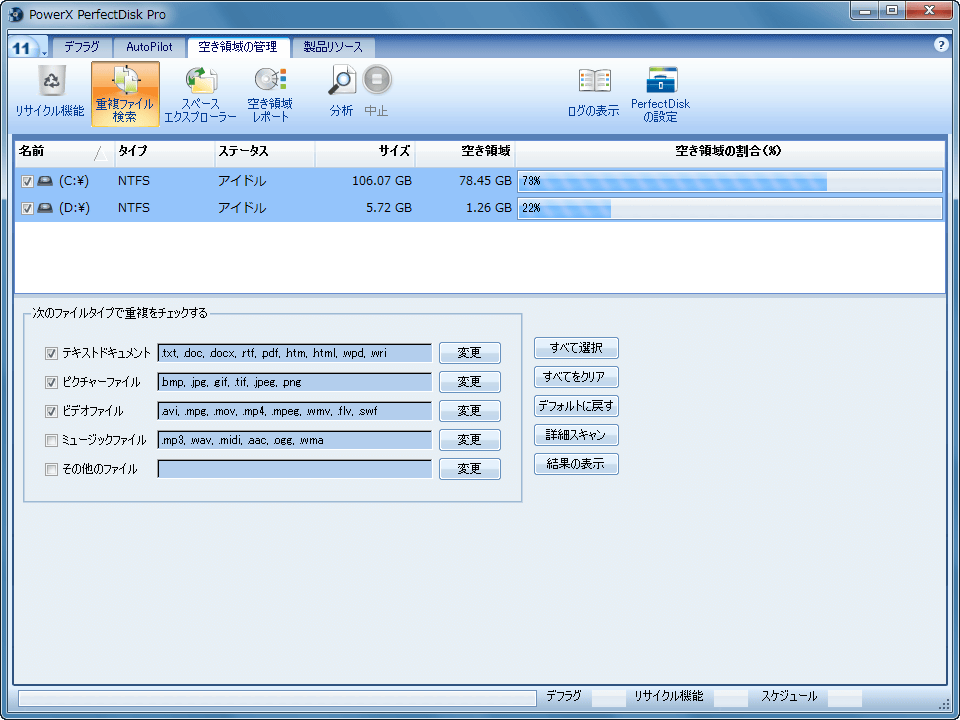Click the すべてをクリア button
Screen dimensions: 960x720
click(576, 377)
